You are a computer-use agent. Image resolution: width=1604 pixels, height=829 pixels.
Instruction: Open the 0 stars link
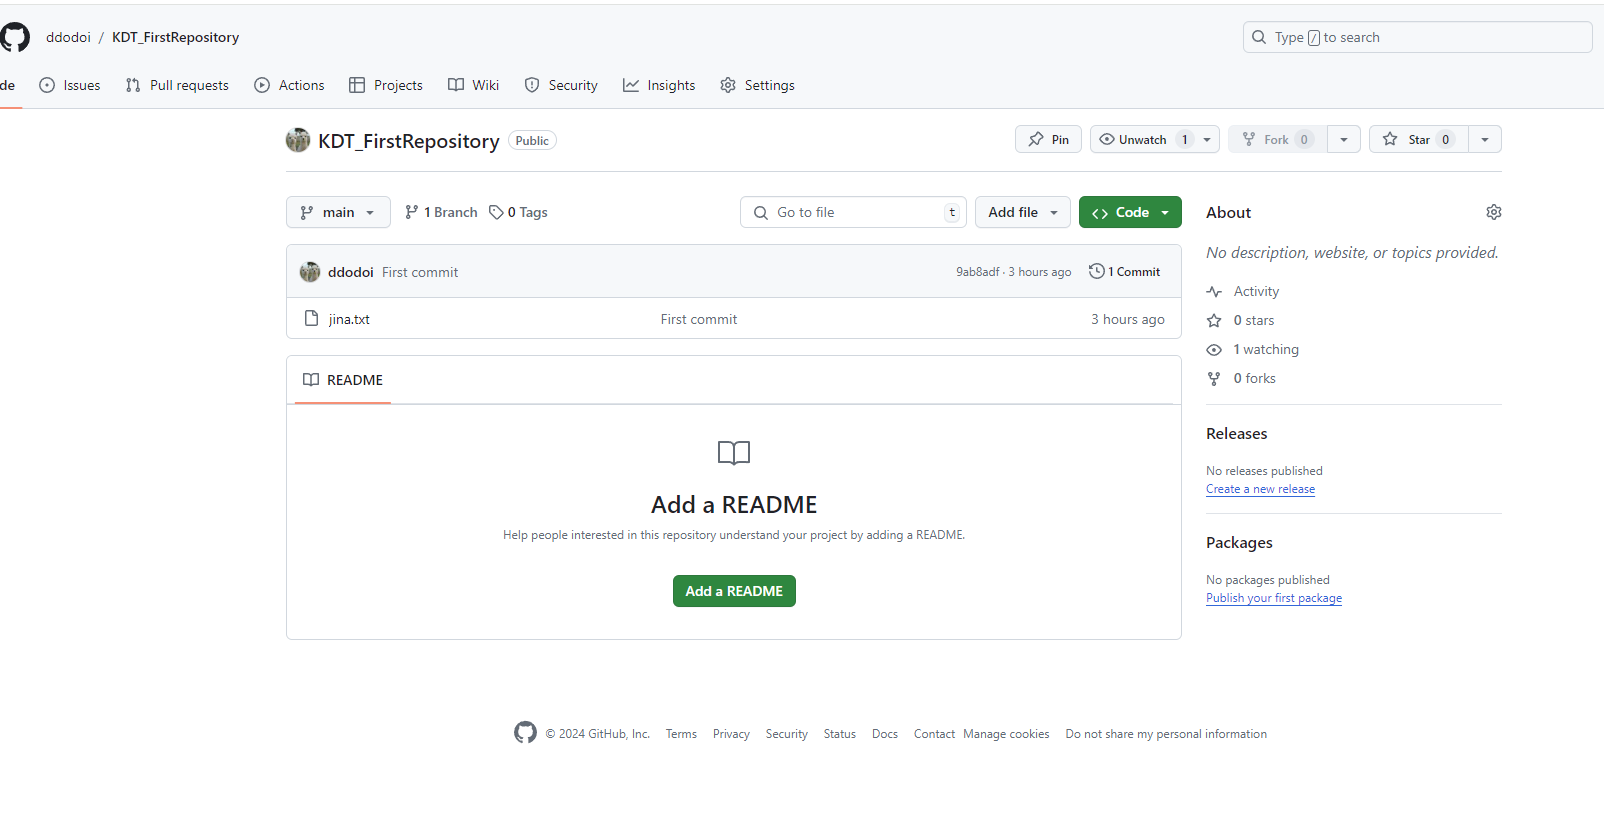1254,320
